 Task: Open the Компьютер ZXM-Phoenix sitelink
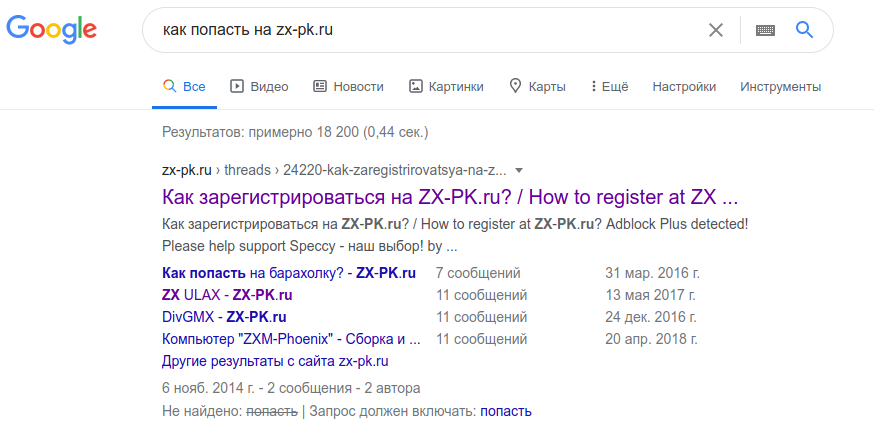click(x=291, y=339)
